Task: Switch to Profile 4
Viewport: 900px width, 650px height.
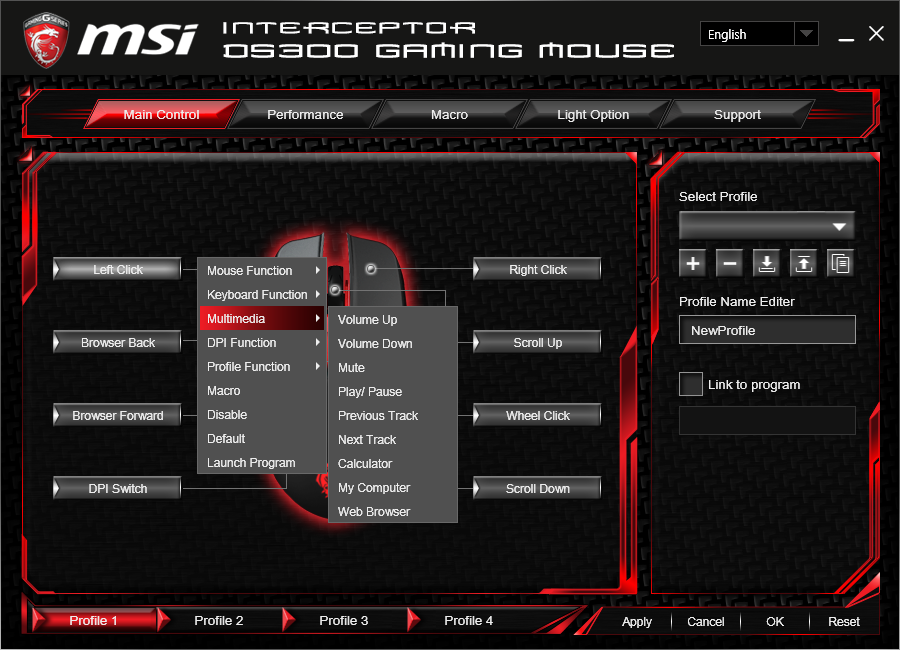Action: click(468, 621)
